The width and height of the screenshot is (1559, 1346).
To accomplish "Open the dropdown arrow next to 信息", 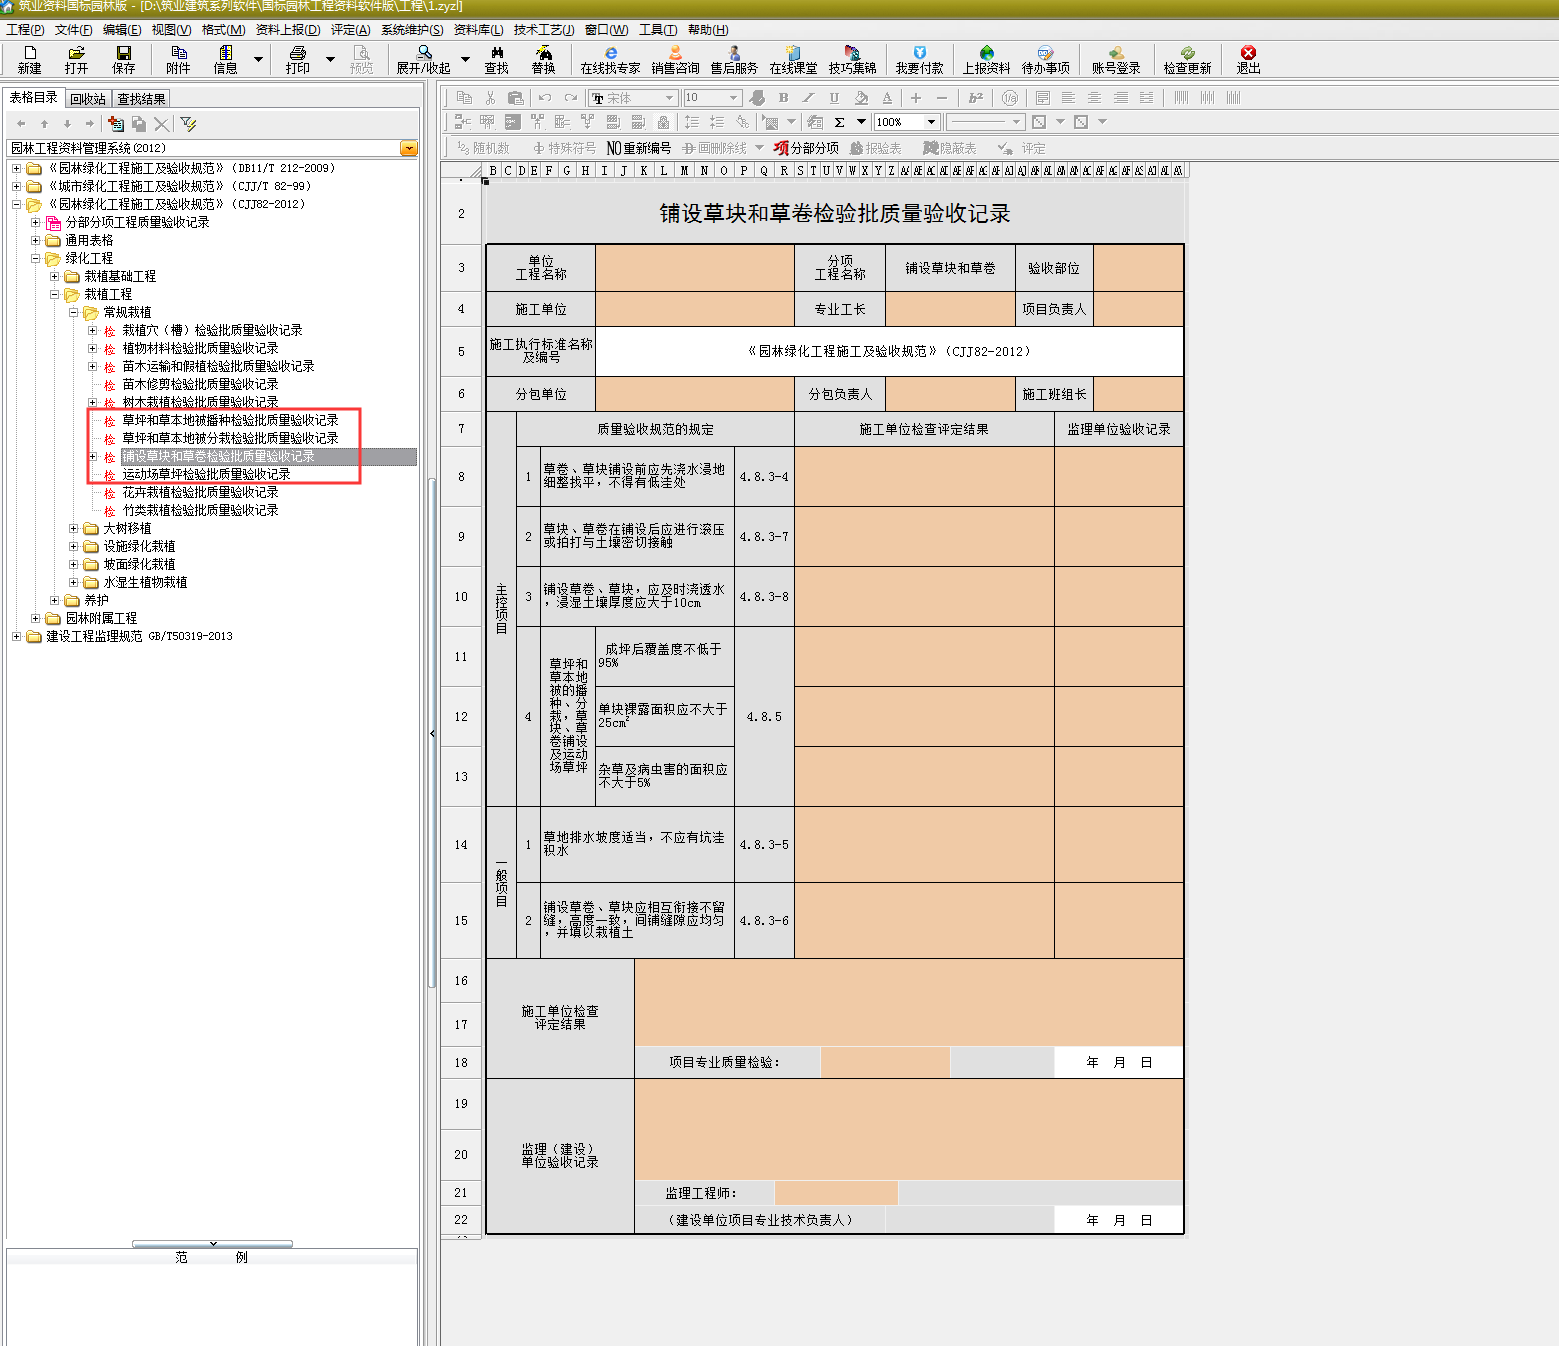I will pos(258,60).
